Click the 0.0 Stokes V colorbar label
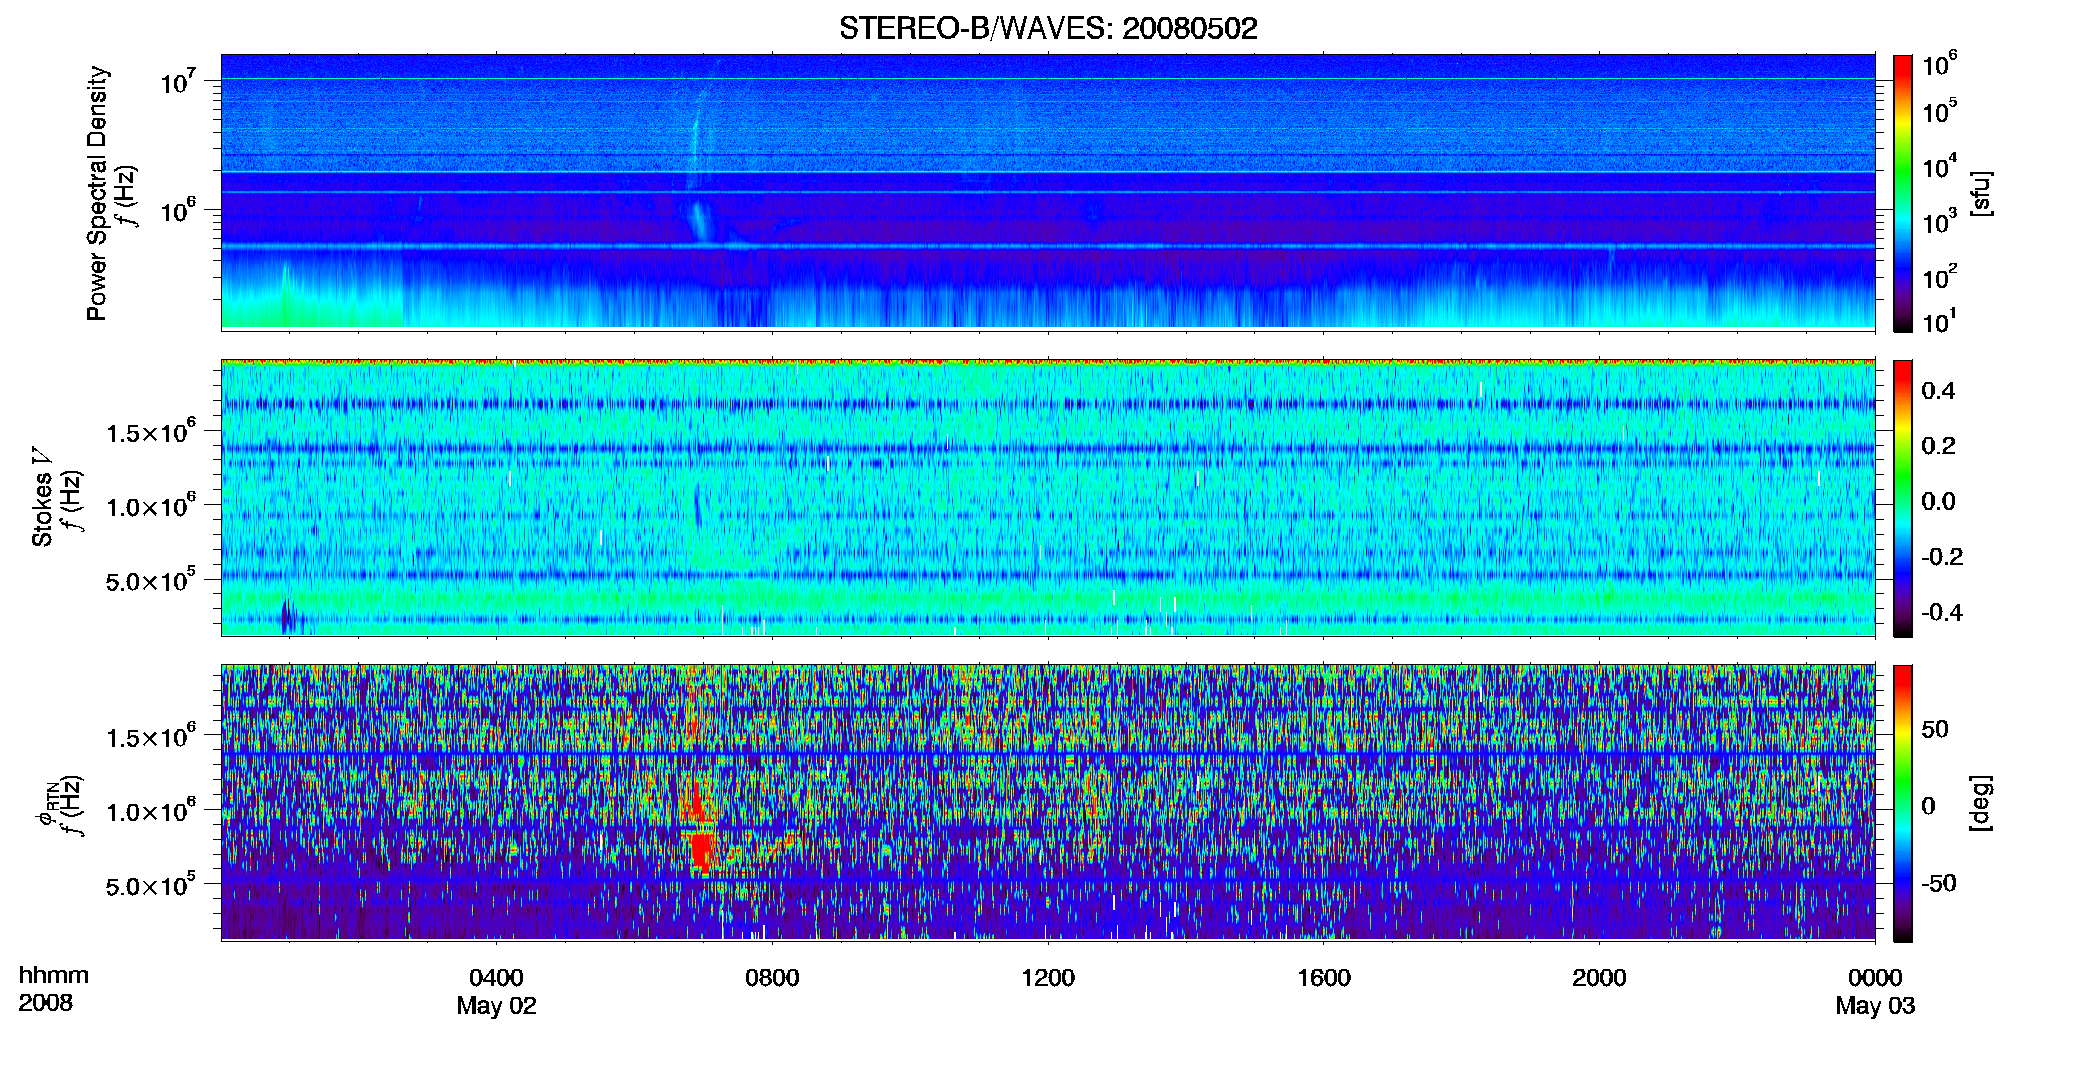The image size is (2096, 1080). tap(1938, 502)
